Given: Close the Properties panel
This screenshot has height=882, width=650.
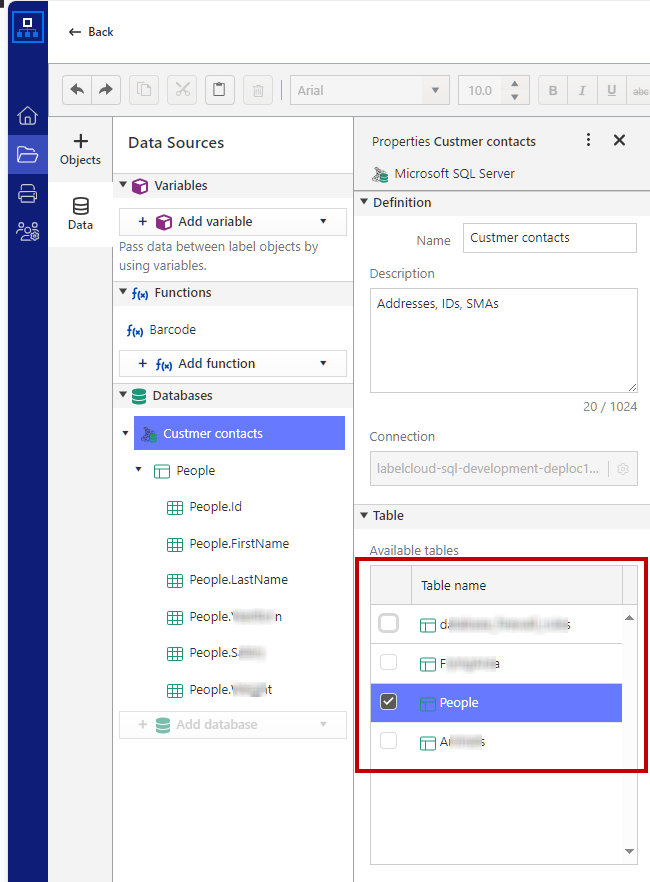Looking at the screenshot, I should [619, 140].
